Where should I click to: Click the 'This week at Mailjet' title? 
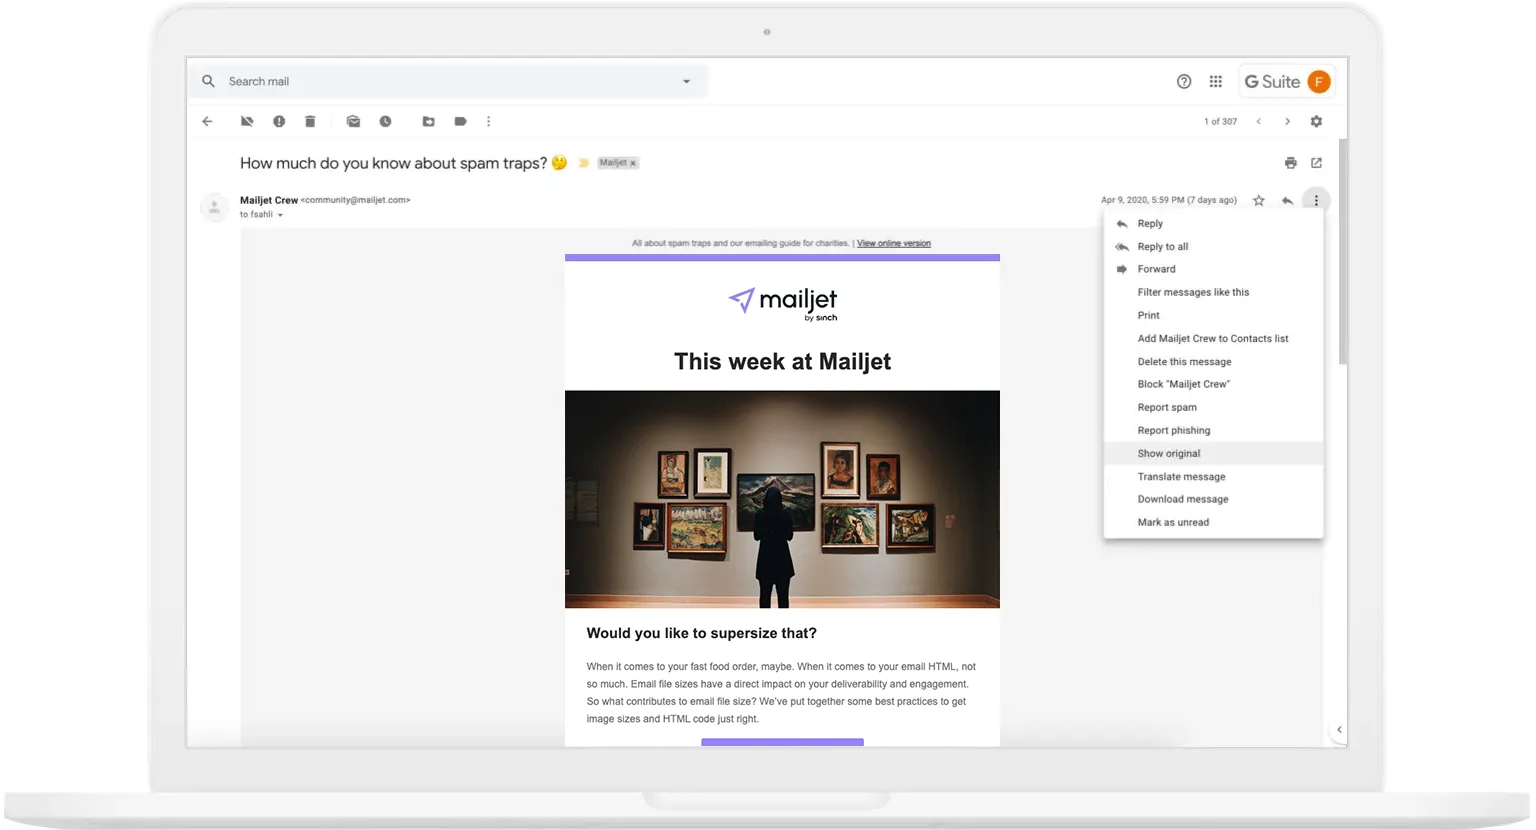click(782, 361)
